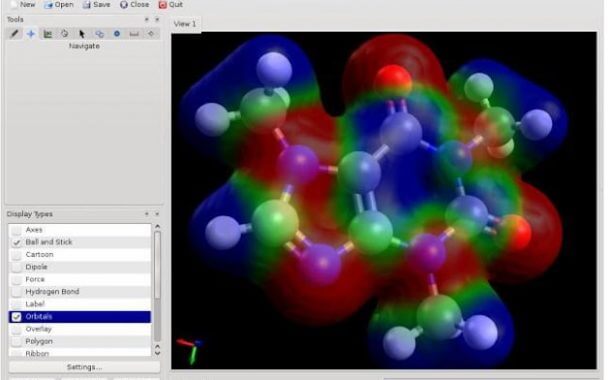The image size is (610, 380).
Task: Select the Draw pencil tool
Action: click(x=15, y=34)
